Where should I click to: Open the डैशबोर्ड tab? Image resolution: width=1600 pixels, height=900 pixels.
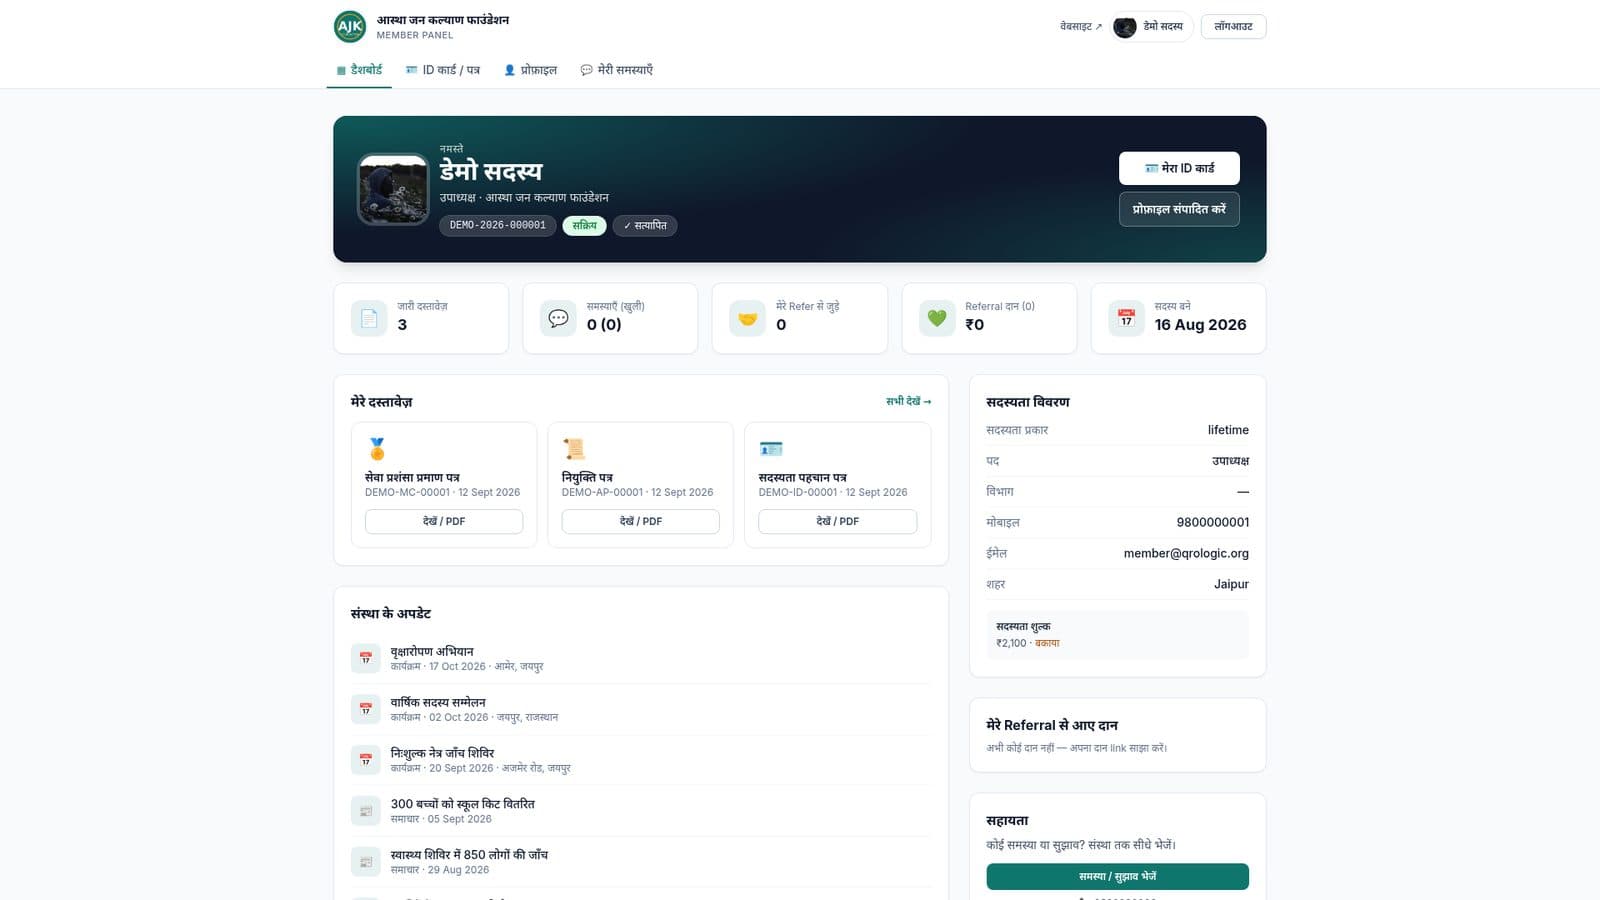[x=359, y=70]
